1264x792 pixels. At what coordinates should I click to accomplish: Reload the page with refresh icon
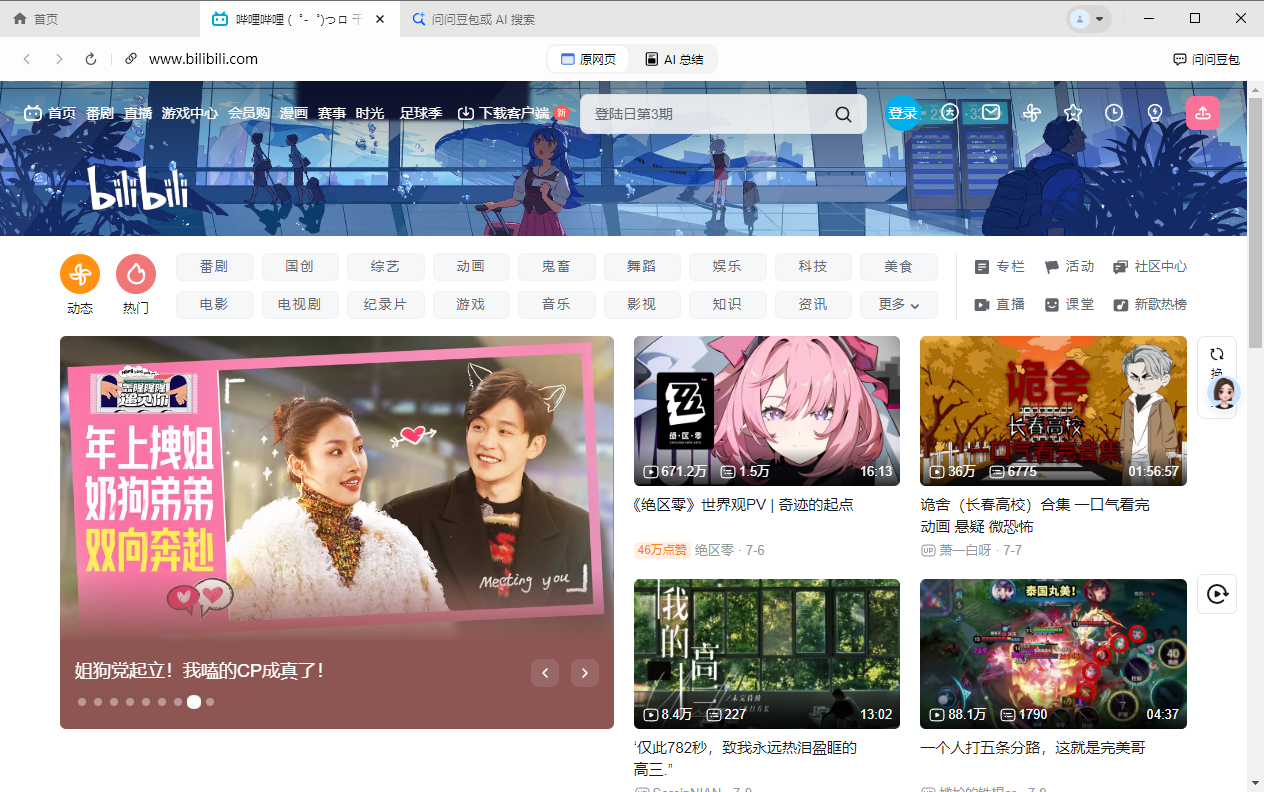pyautogui.click(x=91, y=59)
